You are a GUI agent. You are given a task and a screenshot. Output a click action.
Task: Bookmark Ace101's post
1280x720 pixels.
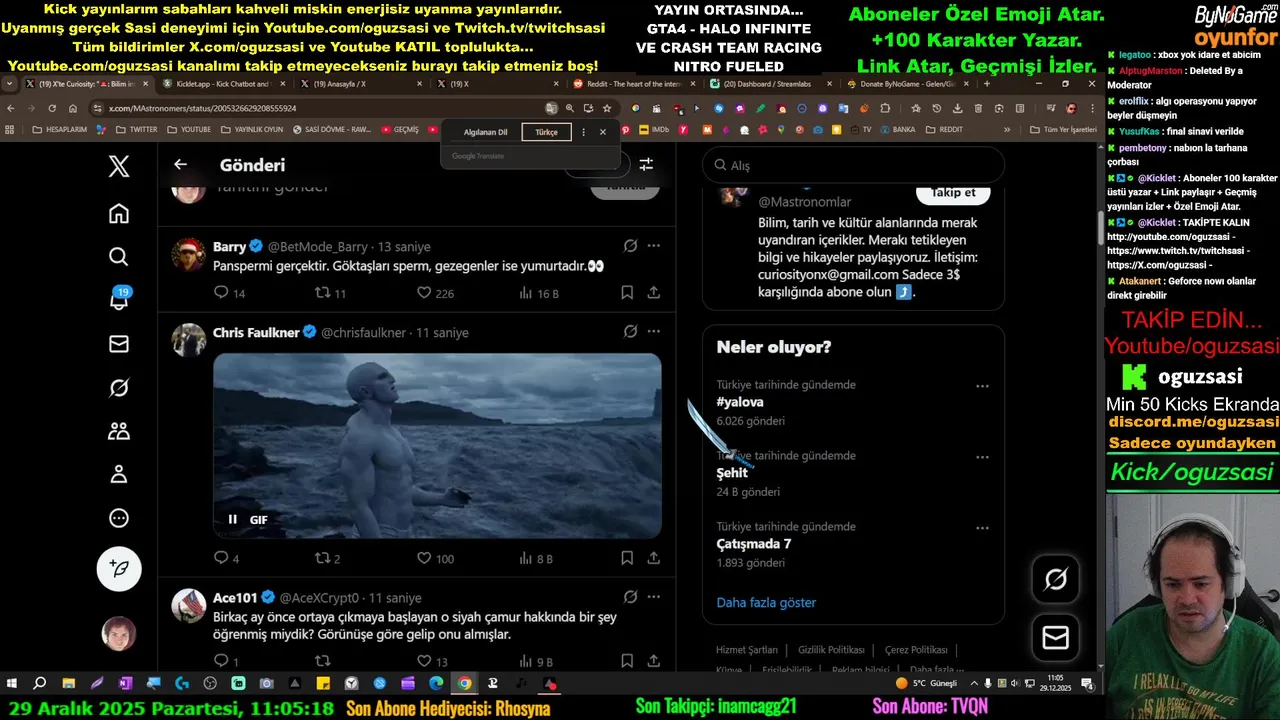627,661
